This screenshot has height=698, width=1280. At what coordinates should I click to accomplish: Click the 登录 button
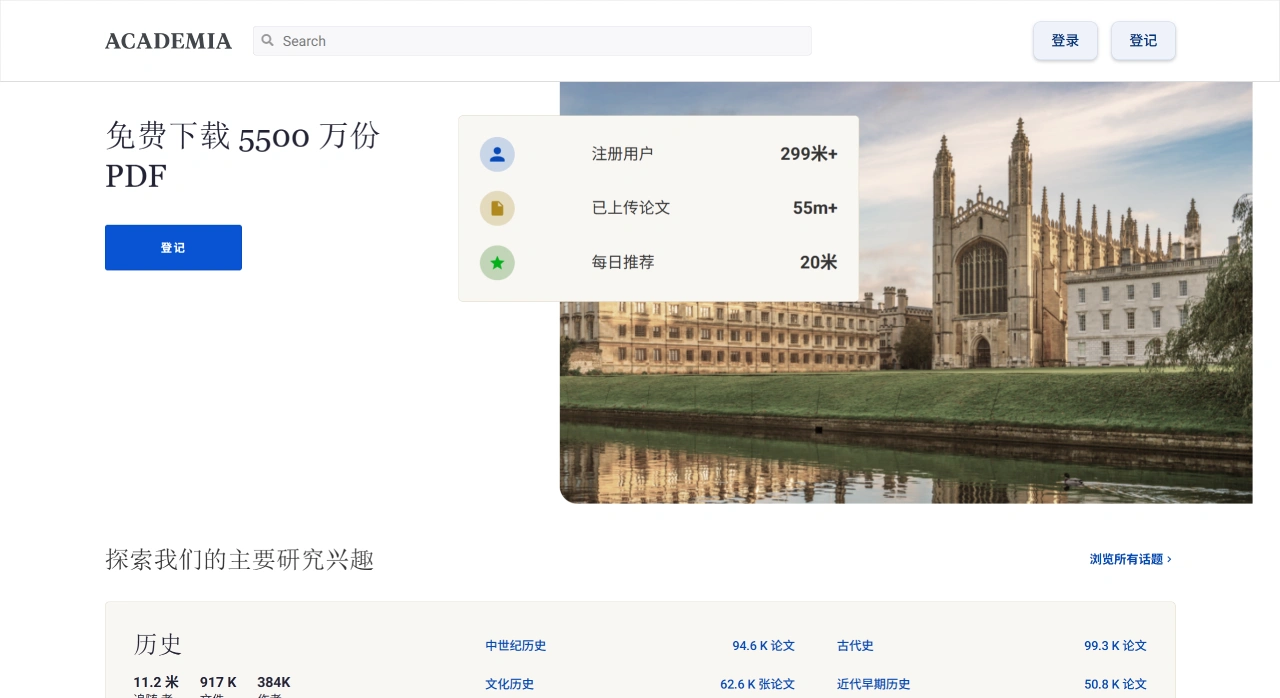pos(1065,41)
